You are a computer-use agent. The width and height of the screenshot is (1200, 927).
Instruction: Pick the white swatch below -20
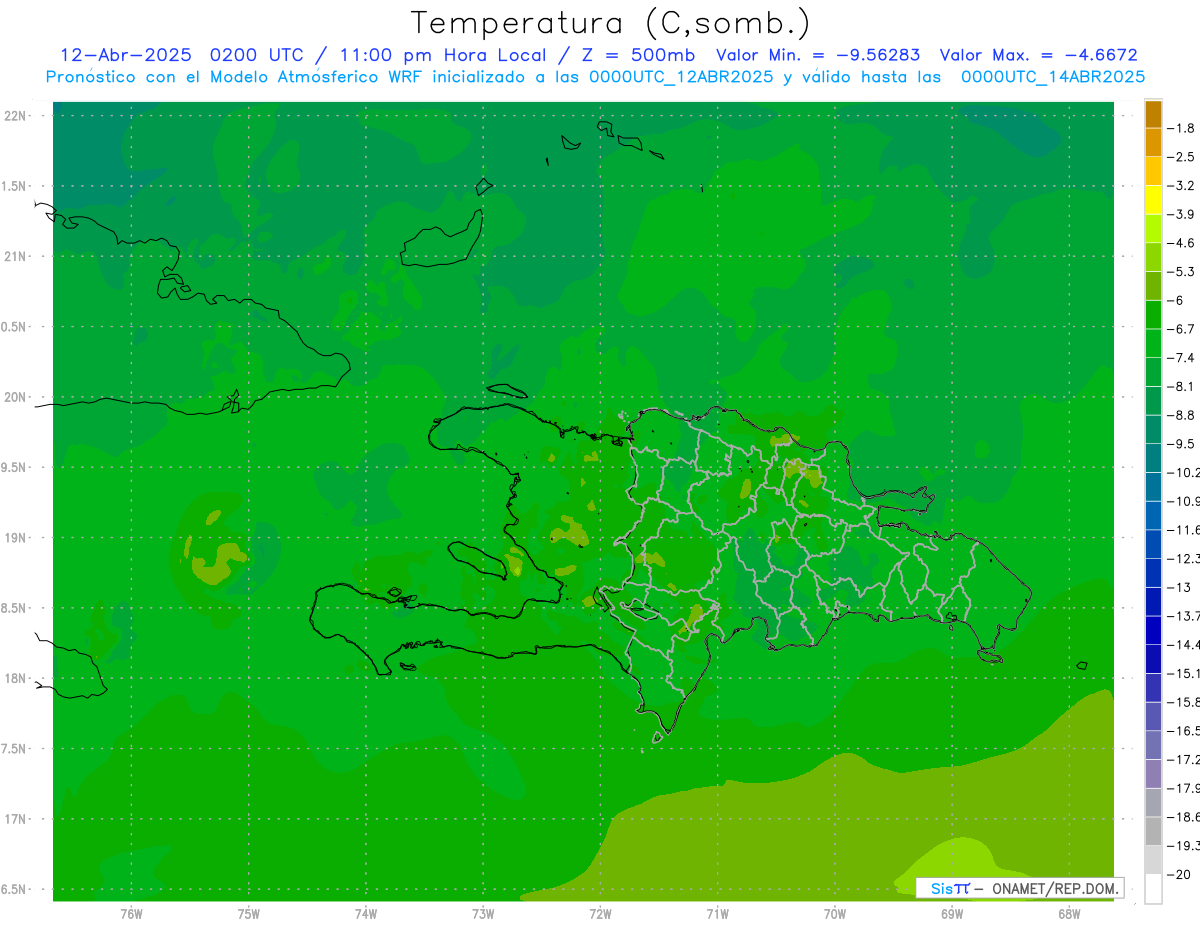1153,888
